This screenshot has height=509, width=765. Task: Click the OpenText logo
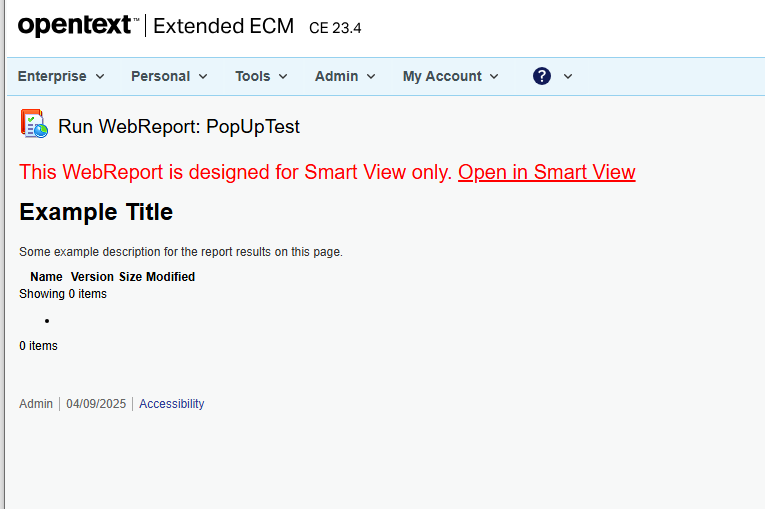79,26
